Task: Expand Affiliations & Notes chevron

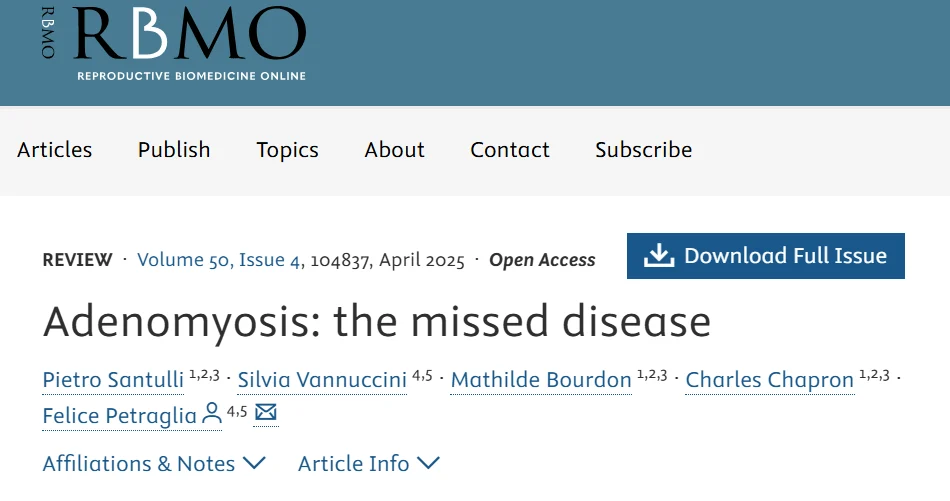Action: pos(254,463)
